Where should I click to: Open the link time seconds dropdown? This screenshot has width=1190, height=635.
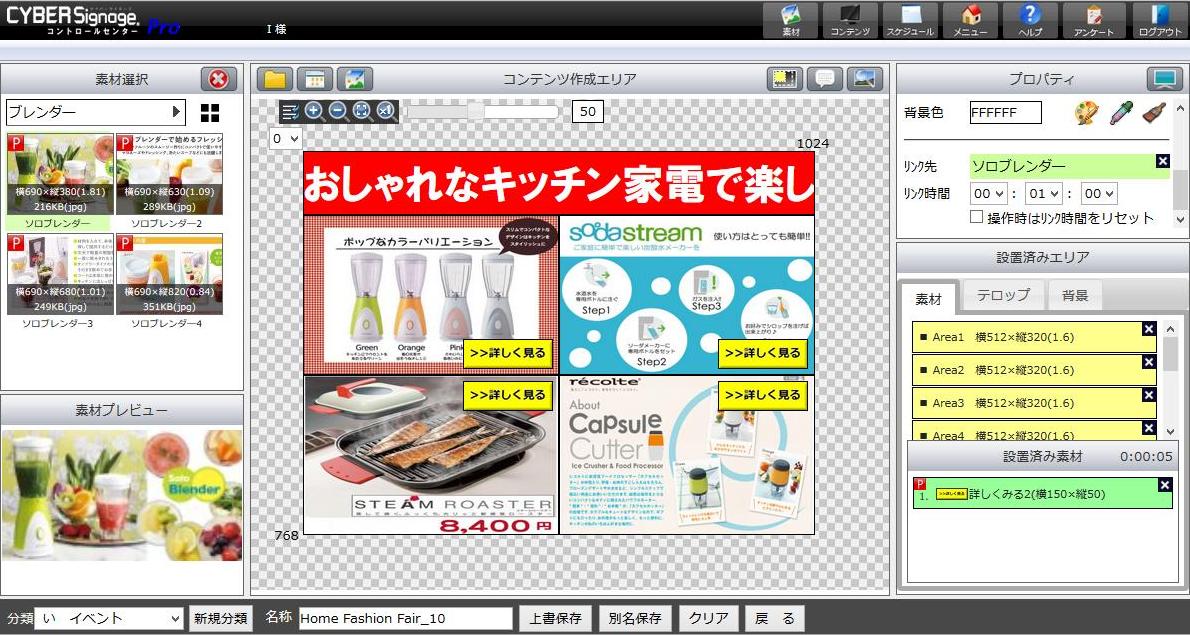pos(1099,194)
